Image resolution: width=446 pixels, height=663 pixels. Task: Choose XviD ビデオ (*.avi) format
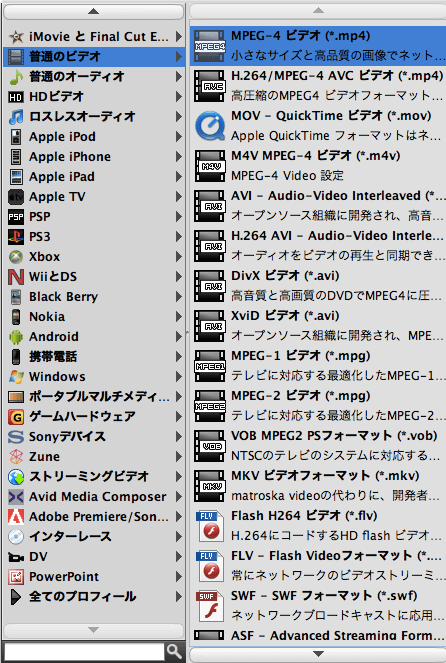coord(318,326)
